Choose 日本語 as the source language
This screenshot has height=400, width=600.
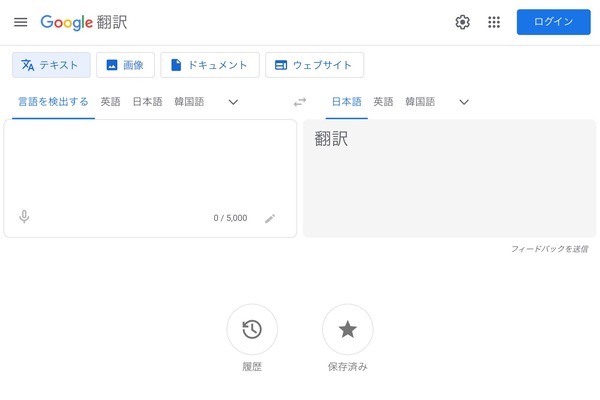click(x=147, y=102)
